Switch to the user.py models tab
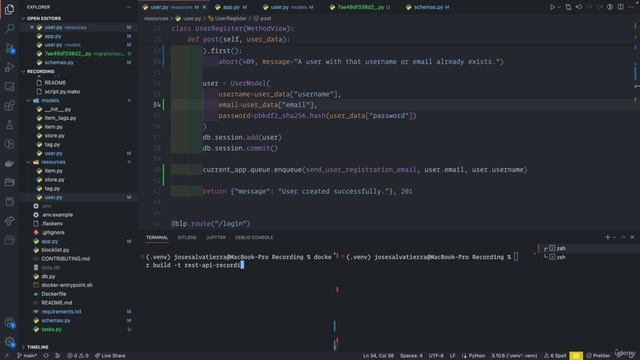Viewport: 640px width, 360px height. click(288, 7)
